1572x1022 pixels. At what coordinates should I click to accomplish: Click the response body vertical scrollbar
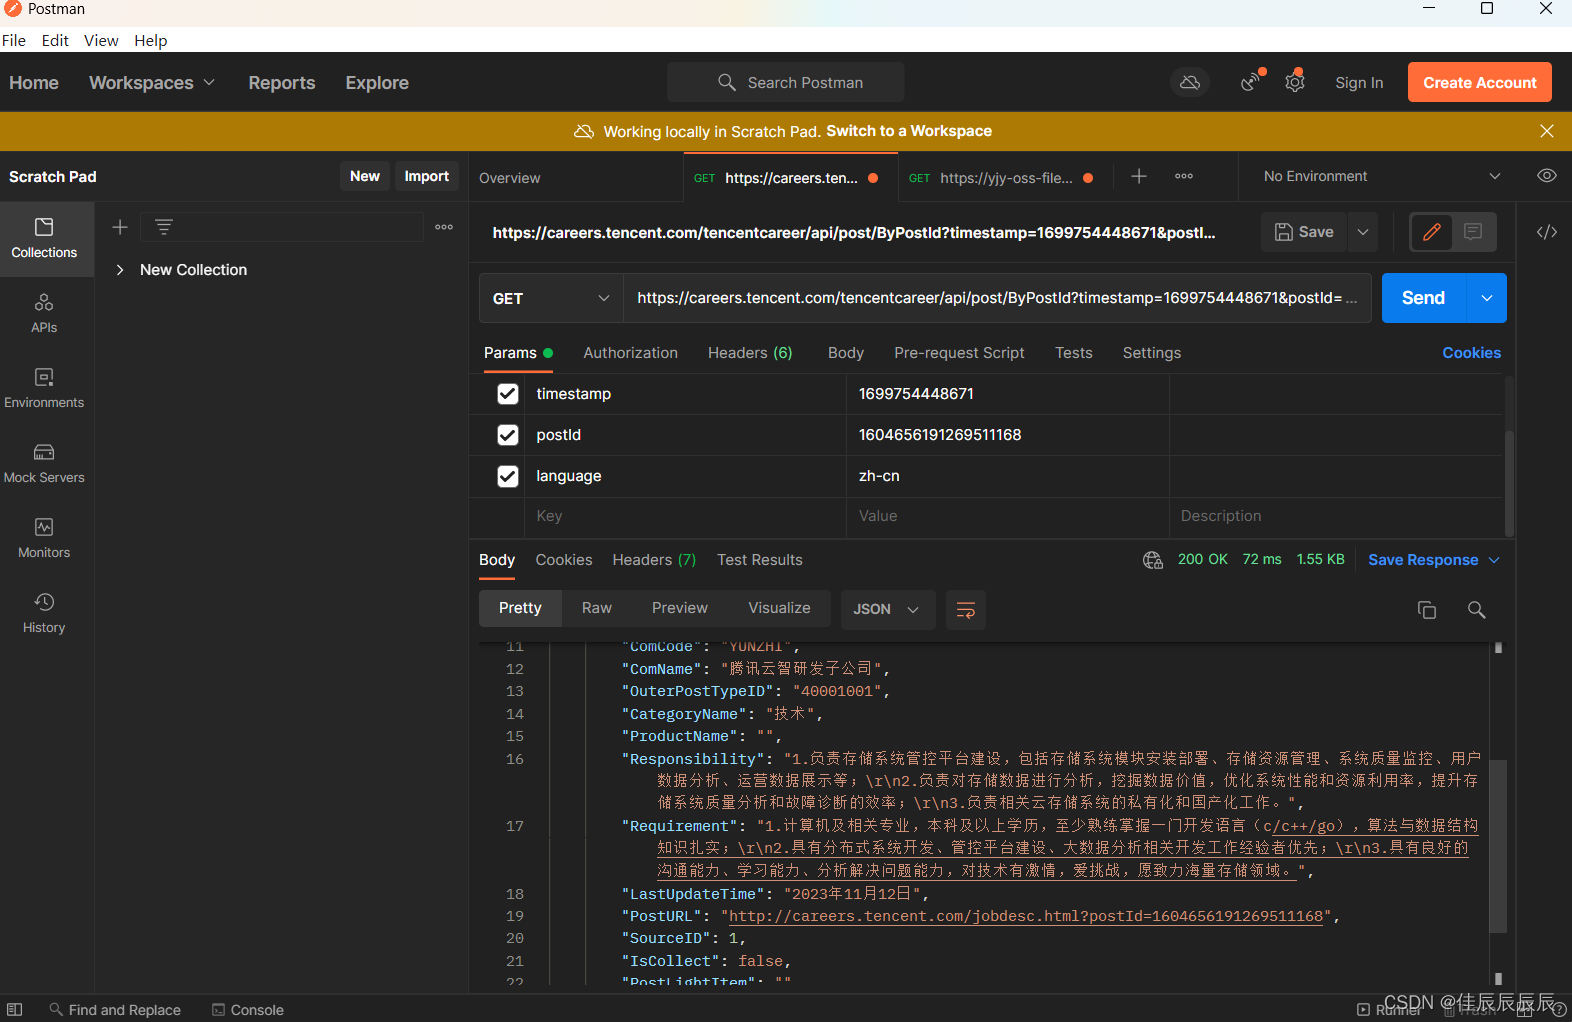[x=1498, y=845]
